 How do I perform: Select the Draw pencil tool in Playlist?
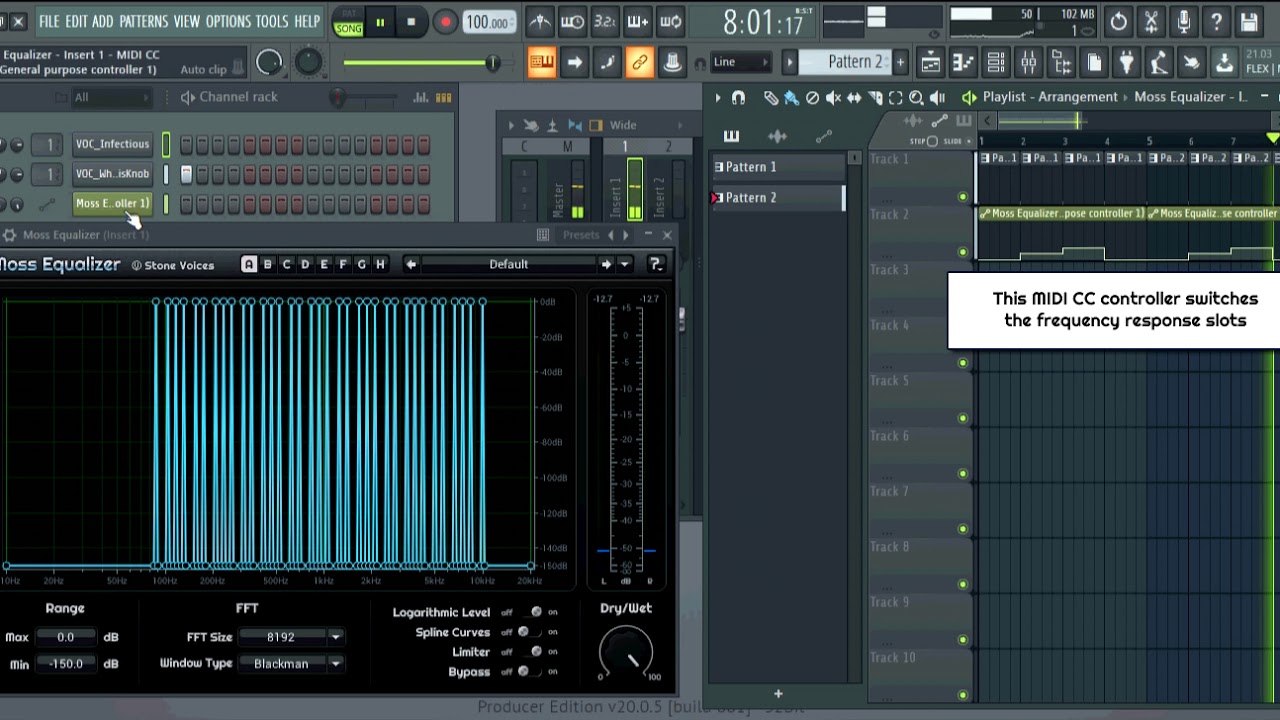pyautogui.click(x=771, y=97)
